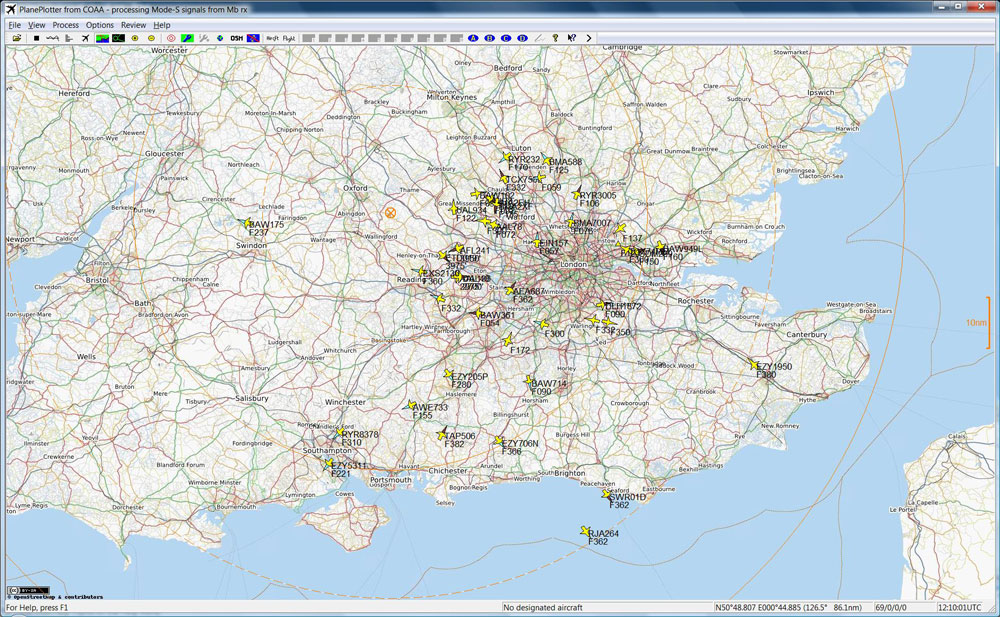1000x617 pixels.
Task: Click the orange 10nm scale bar
Action: pyautogui.click(x=987, y=323)
